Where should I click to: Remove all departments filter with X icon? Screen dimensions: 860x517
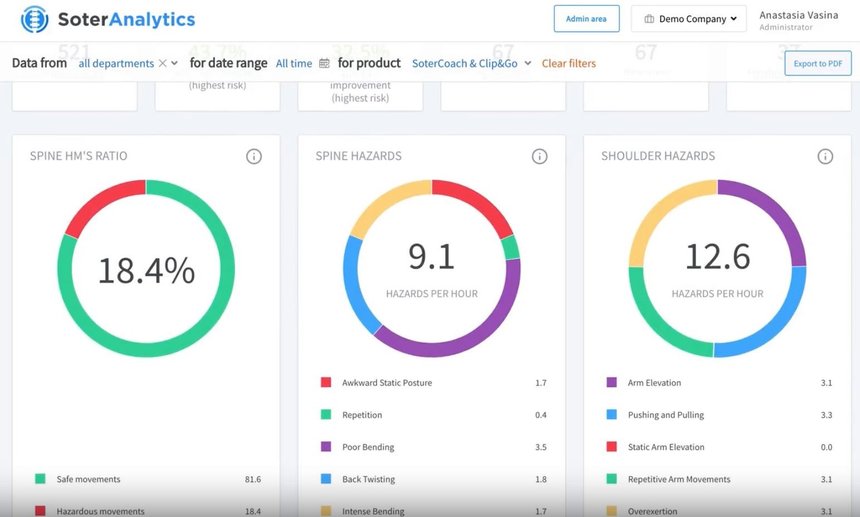pos(162,63)
